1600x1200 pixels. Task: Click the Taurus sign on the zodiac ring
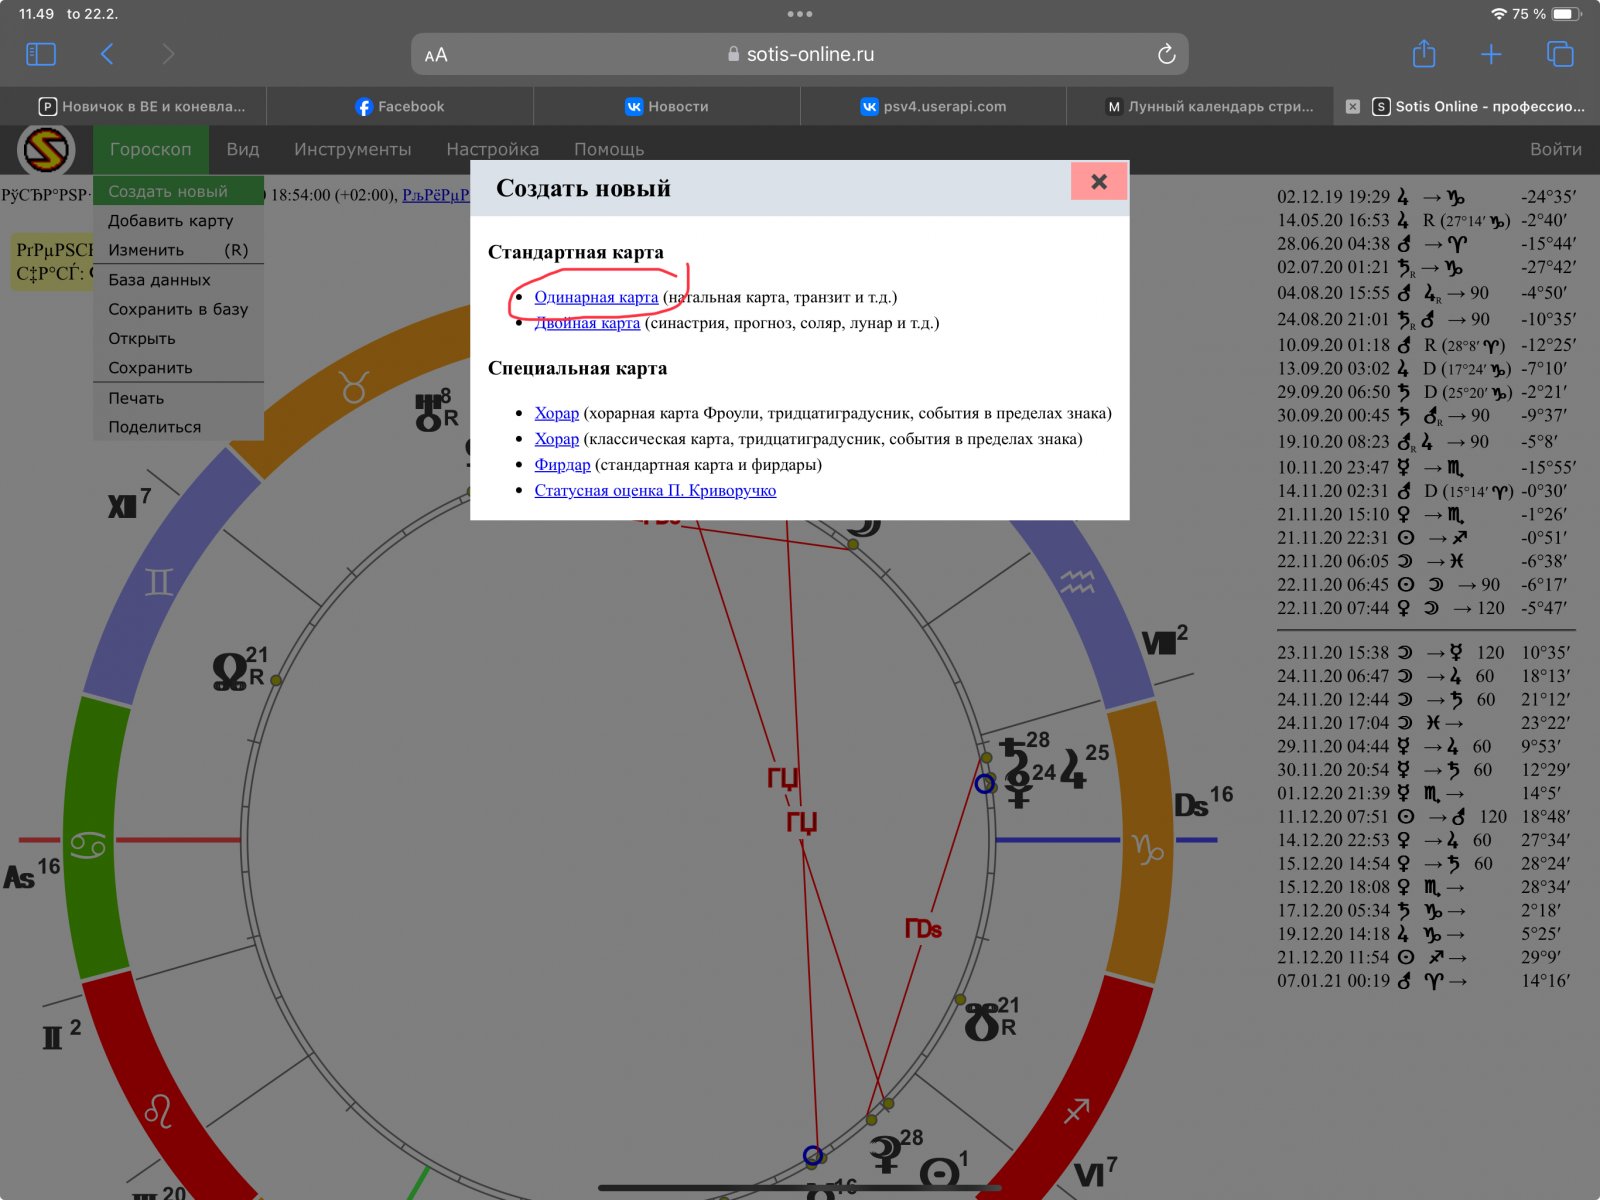(354, 387)
